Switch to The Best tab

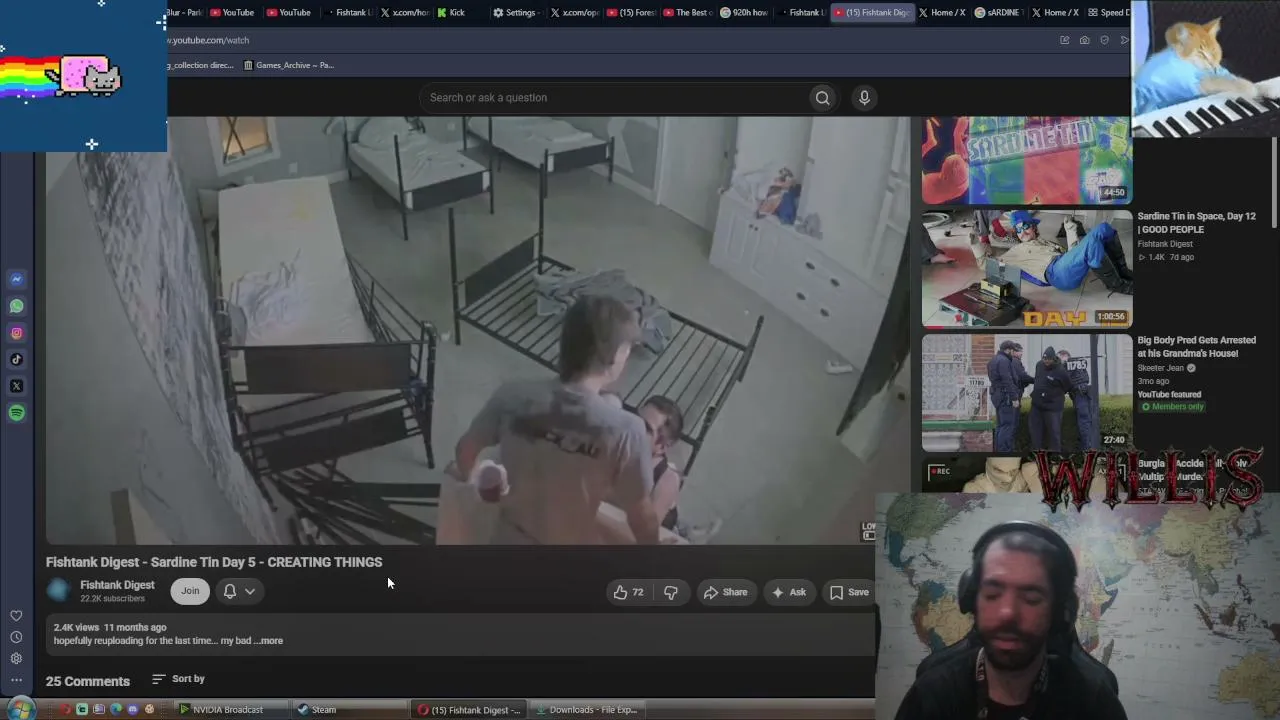coord(687,13)
